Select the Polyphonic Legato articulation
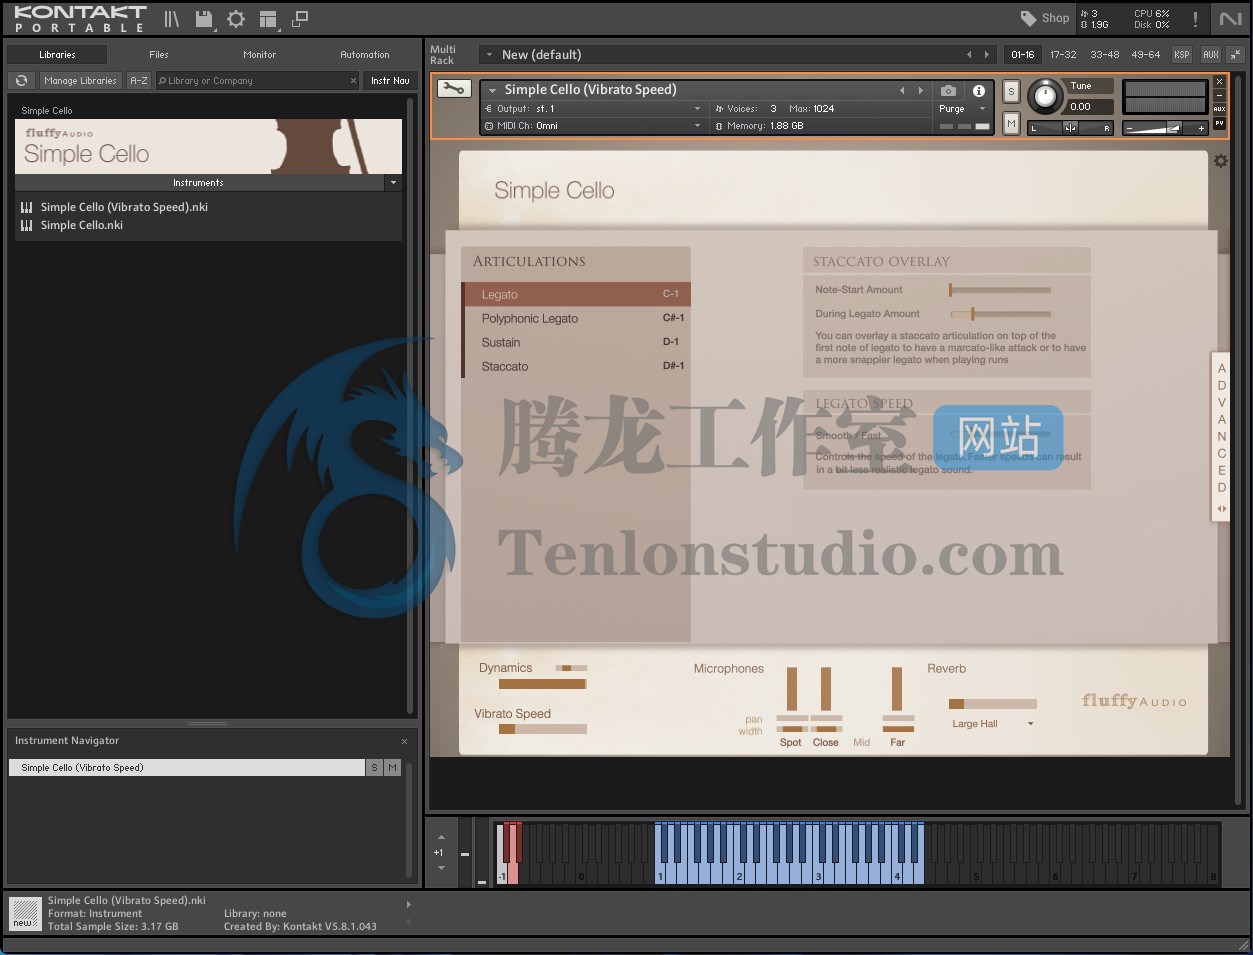 pyautogui.click(x=576, y=318)
